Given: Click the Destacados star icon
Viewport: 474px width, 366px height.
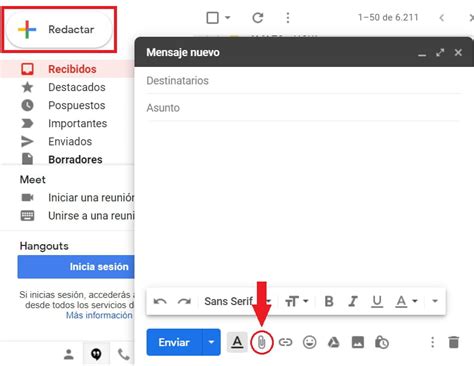Looking at the screenshot, I should pos(27,87).
